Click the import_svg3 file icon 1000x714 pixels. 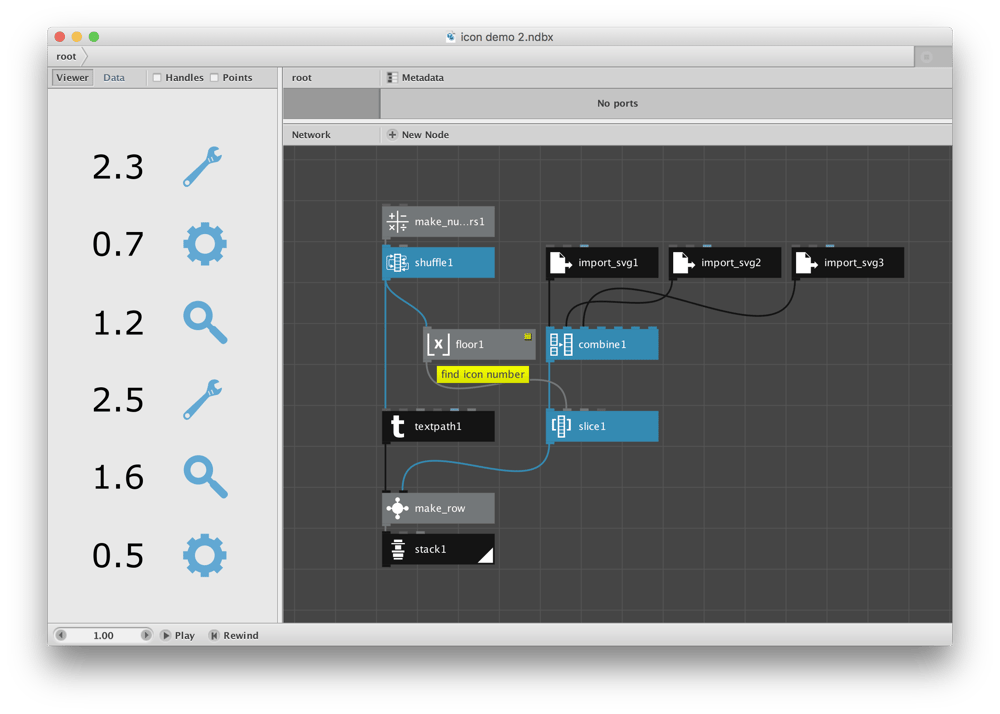pyautogui.click(x=806, y=263)
